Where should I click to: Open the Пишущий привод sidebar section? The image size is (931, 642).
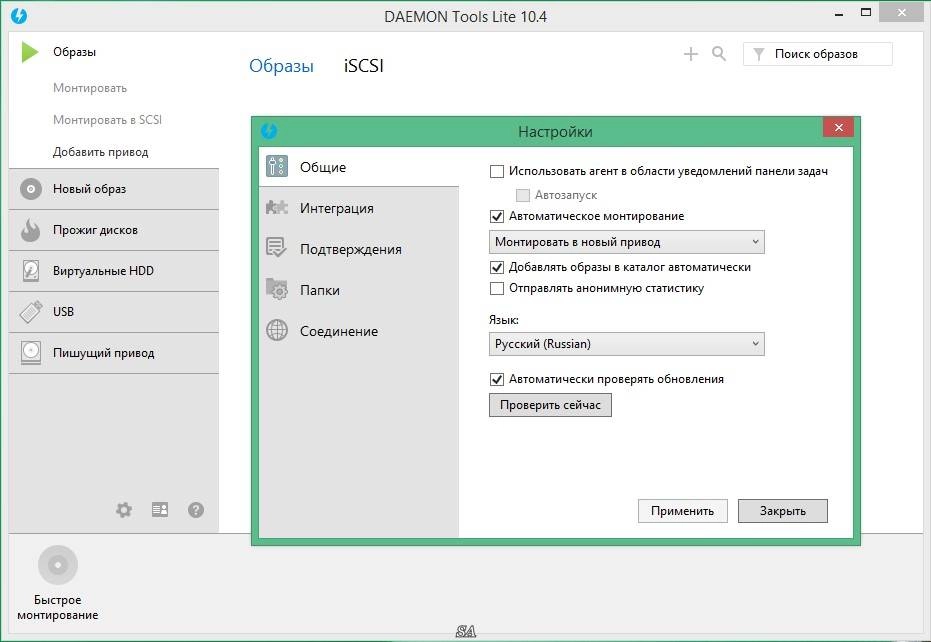click(x=113, y=353)
